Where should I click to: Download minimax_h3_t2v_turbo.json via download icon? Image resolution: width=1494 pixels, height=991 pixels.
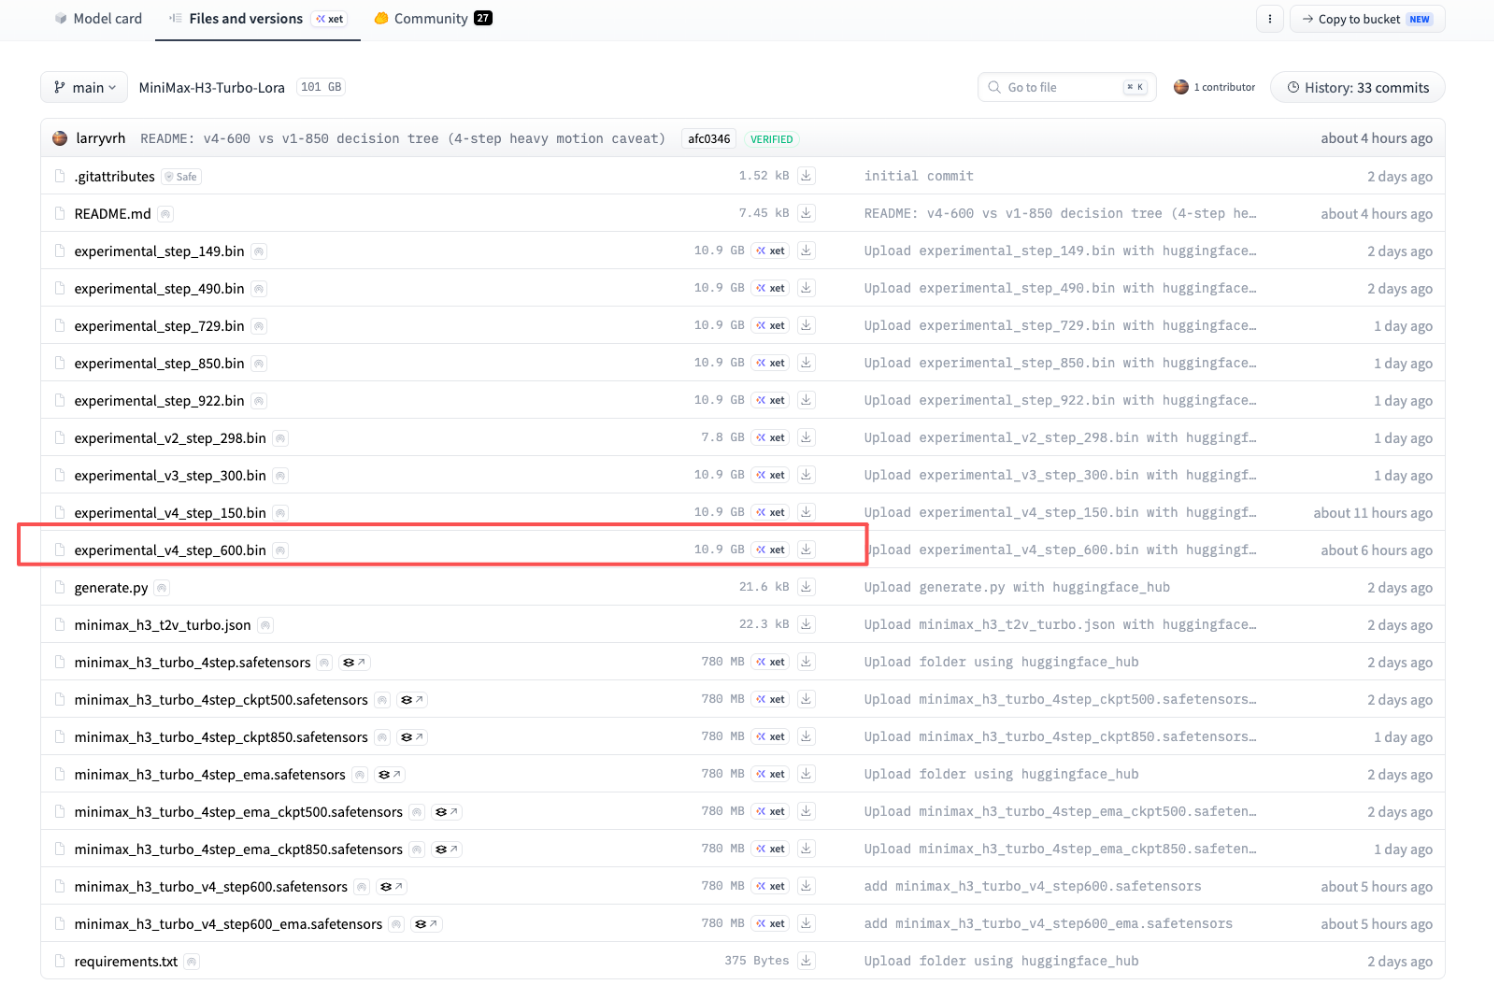(x=806, y=625)
